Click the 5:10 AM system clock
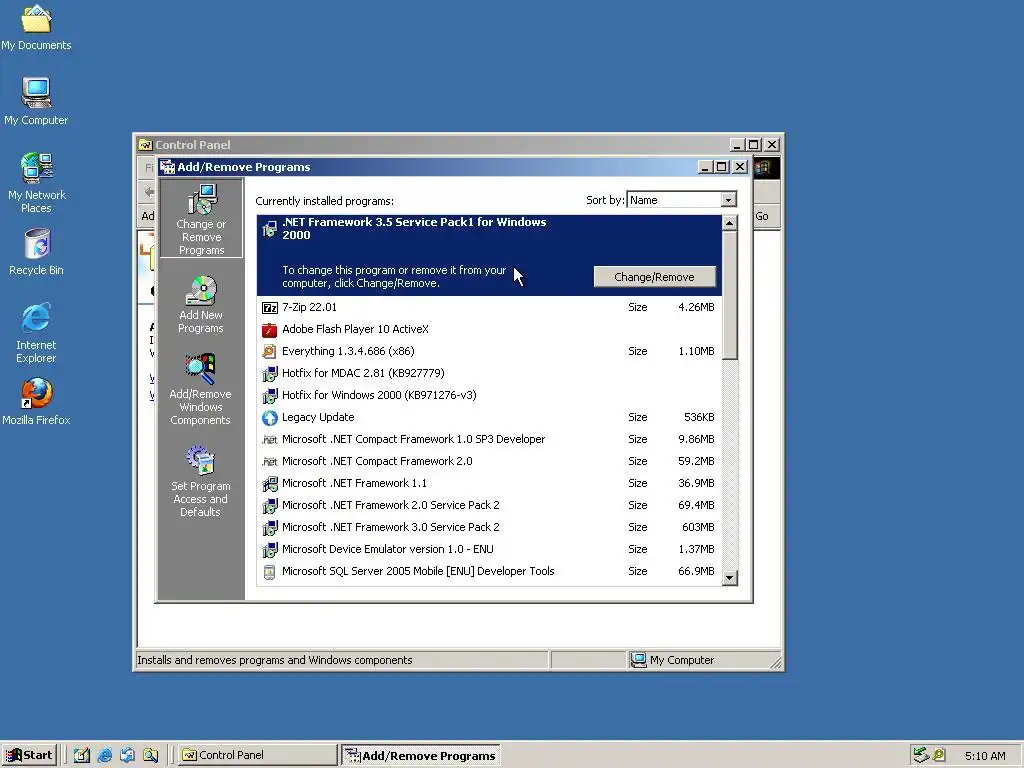This screenshot has height=768, width=1024. click(985, 756)
